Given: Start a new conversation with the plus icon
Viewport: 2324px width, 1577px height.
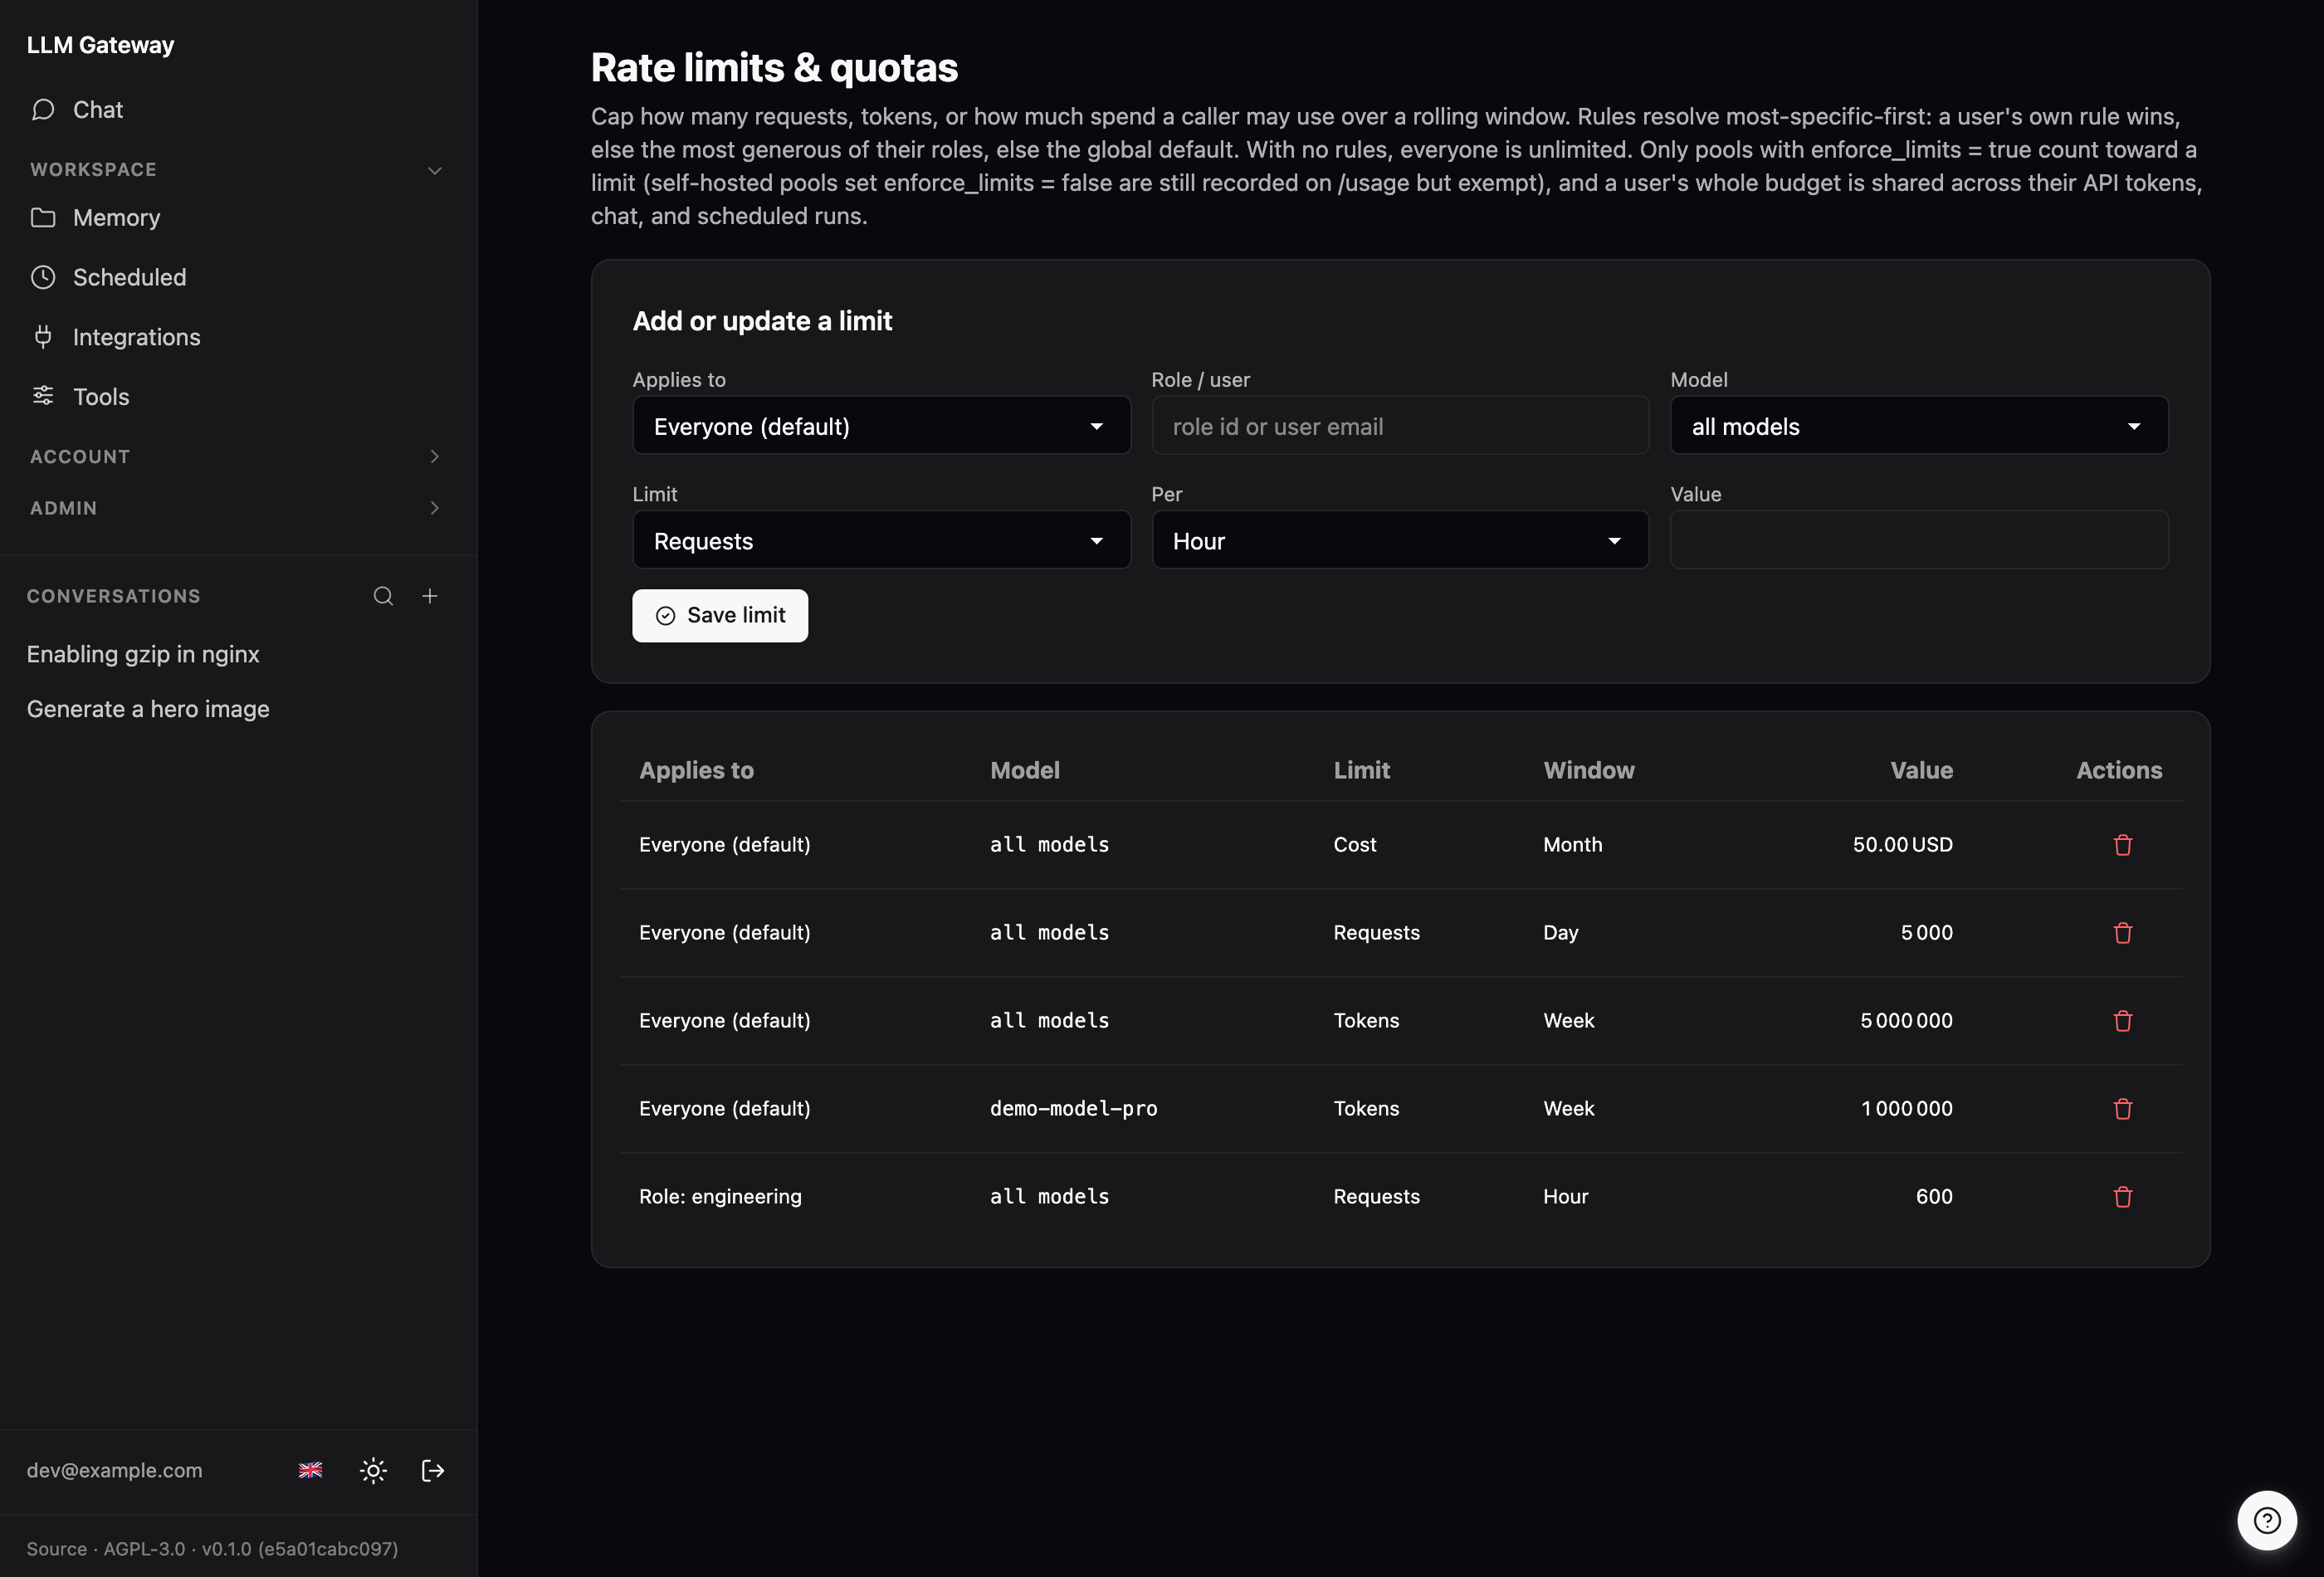Looking at the screenshot, I should pos(430,596).
